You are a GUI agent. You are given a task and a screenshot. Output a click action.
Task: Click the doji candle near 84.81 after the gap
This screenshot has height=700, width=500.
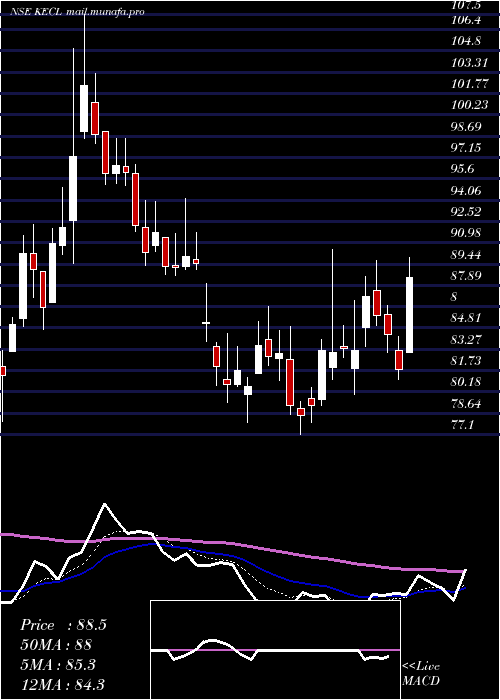206,322
